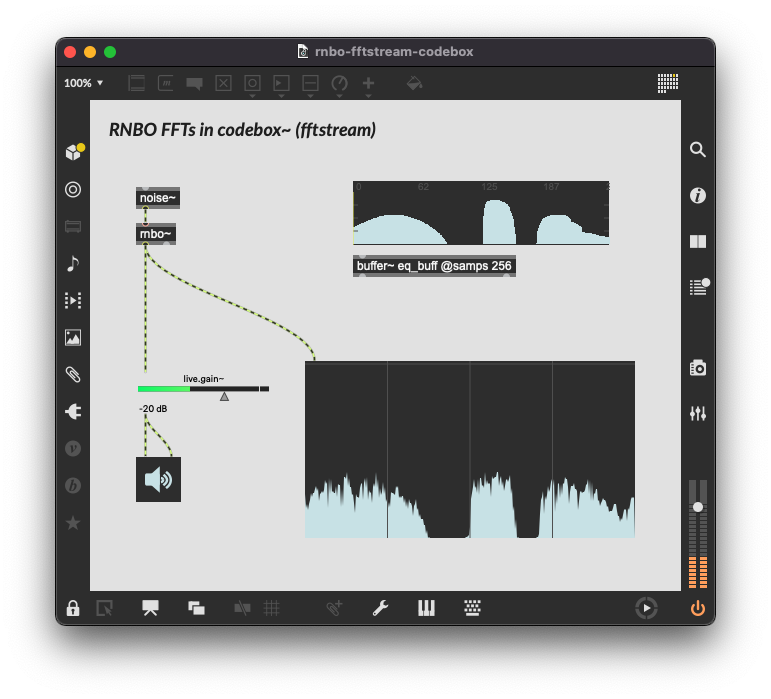Open the Plug-ins browser in sidebar
The height and width of the screenshot is (699, 771).
tap(73, 411)
